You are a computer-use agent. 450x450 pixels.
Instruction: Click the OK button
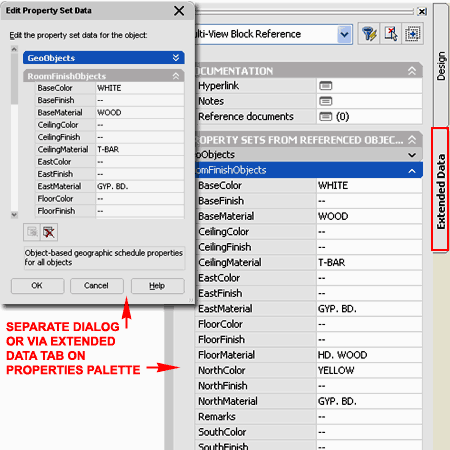[x=37, y=286]
